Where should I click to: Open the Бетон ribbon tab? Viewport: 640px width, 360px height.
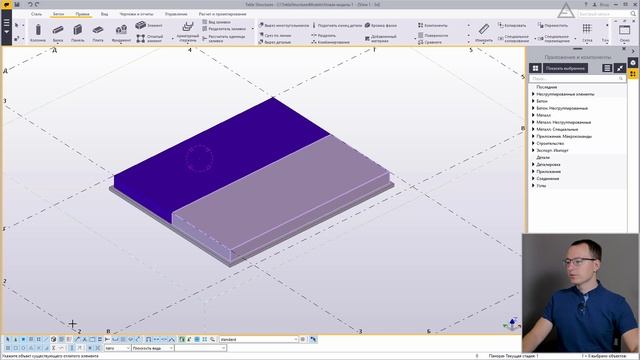point(58,14)
